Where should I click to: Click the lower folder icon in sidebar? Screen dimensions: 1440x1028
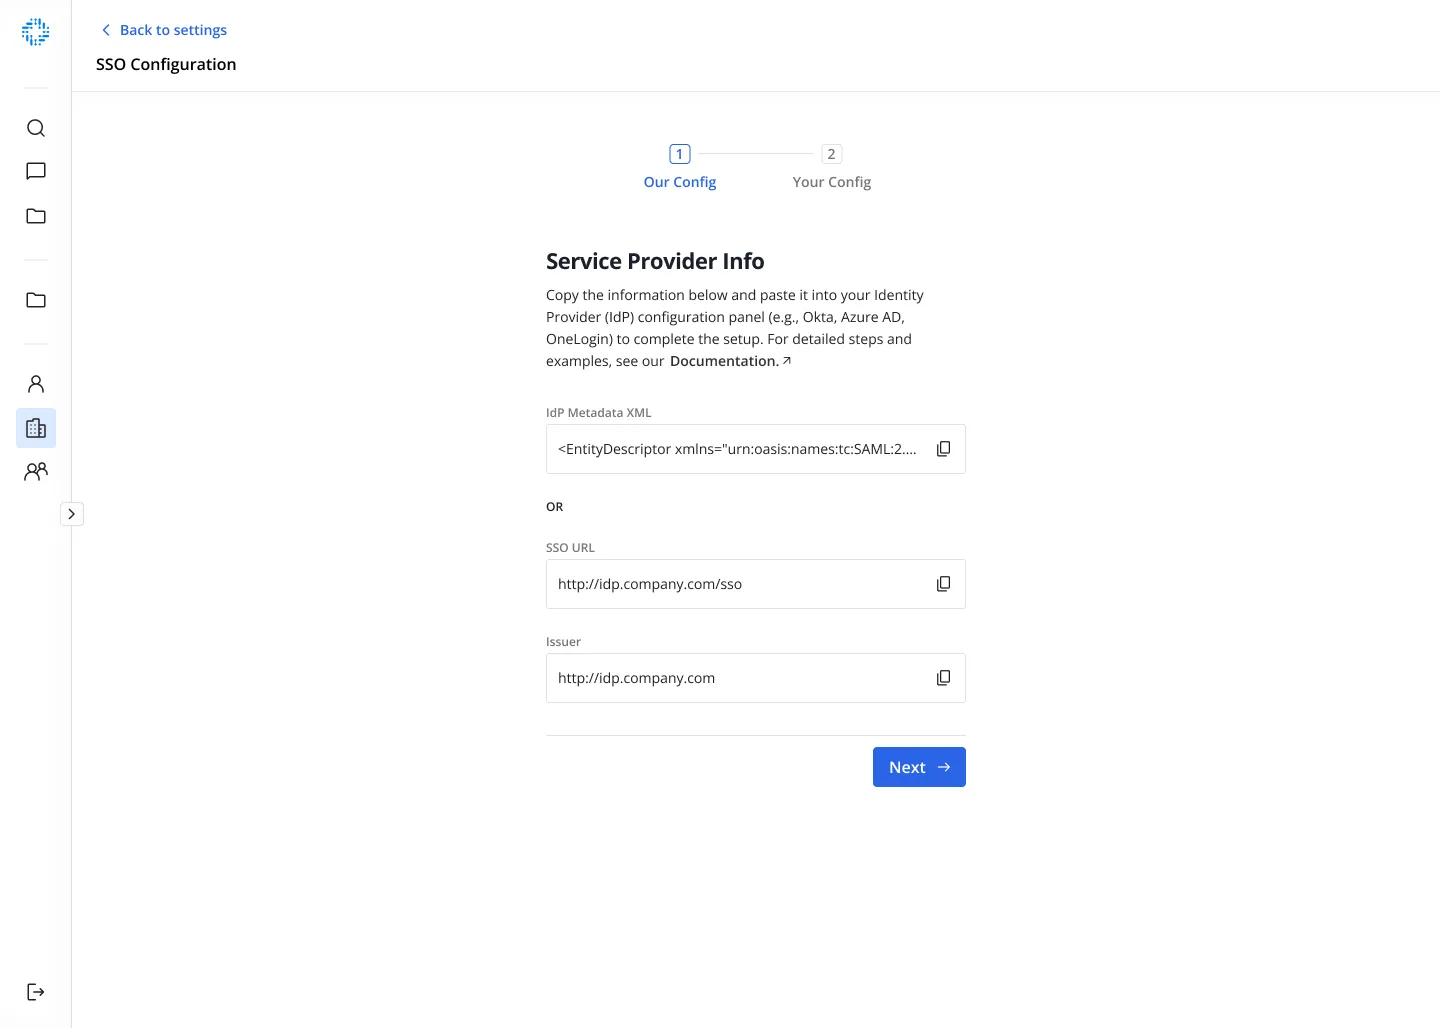click(x=36, y=300)
